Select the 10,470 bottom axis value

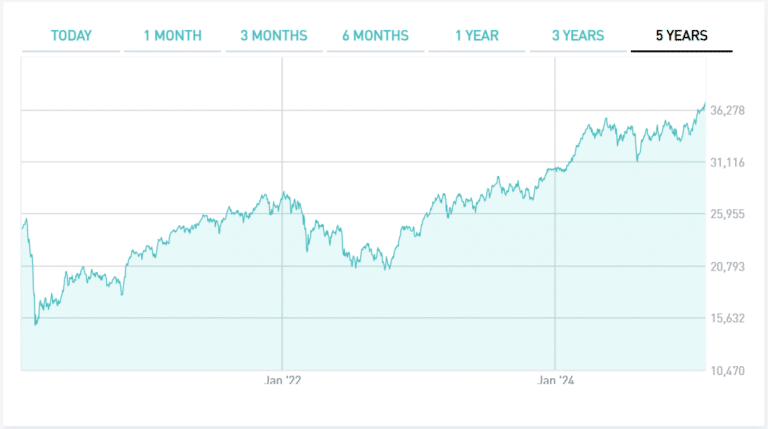[x=728, y=371]
